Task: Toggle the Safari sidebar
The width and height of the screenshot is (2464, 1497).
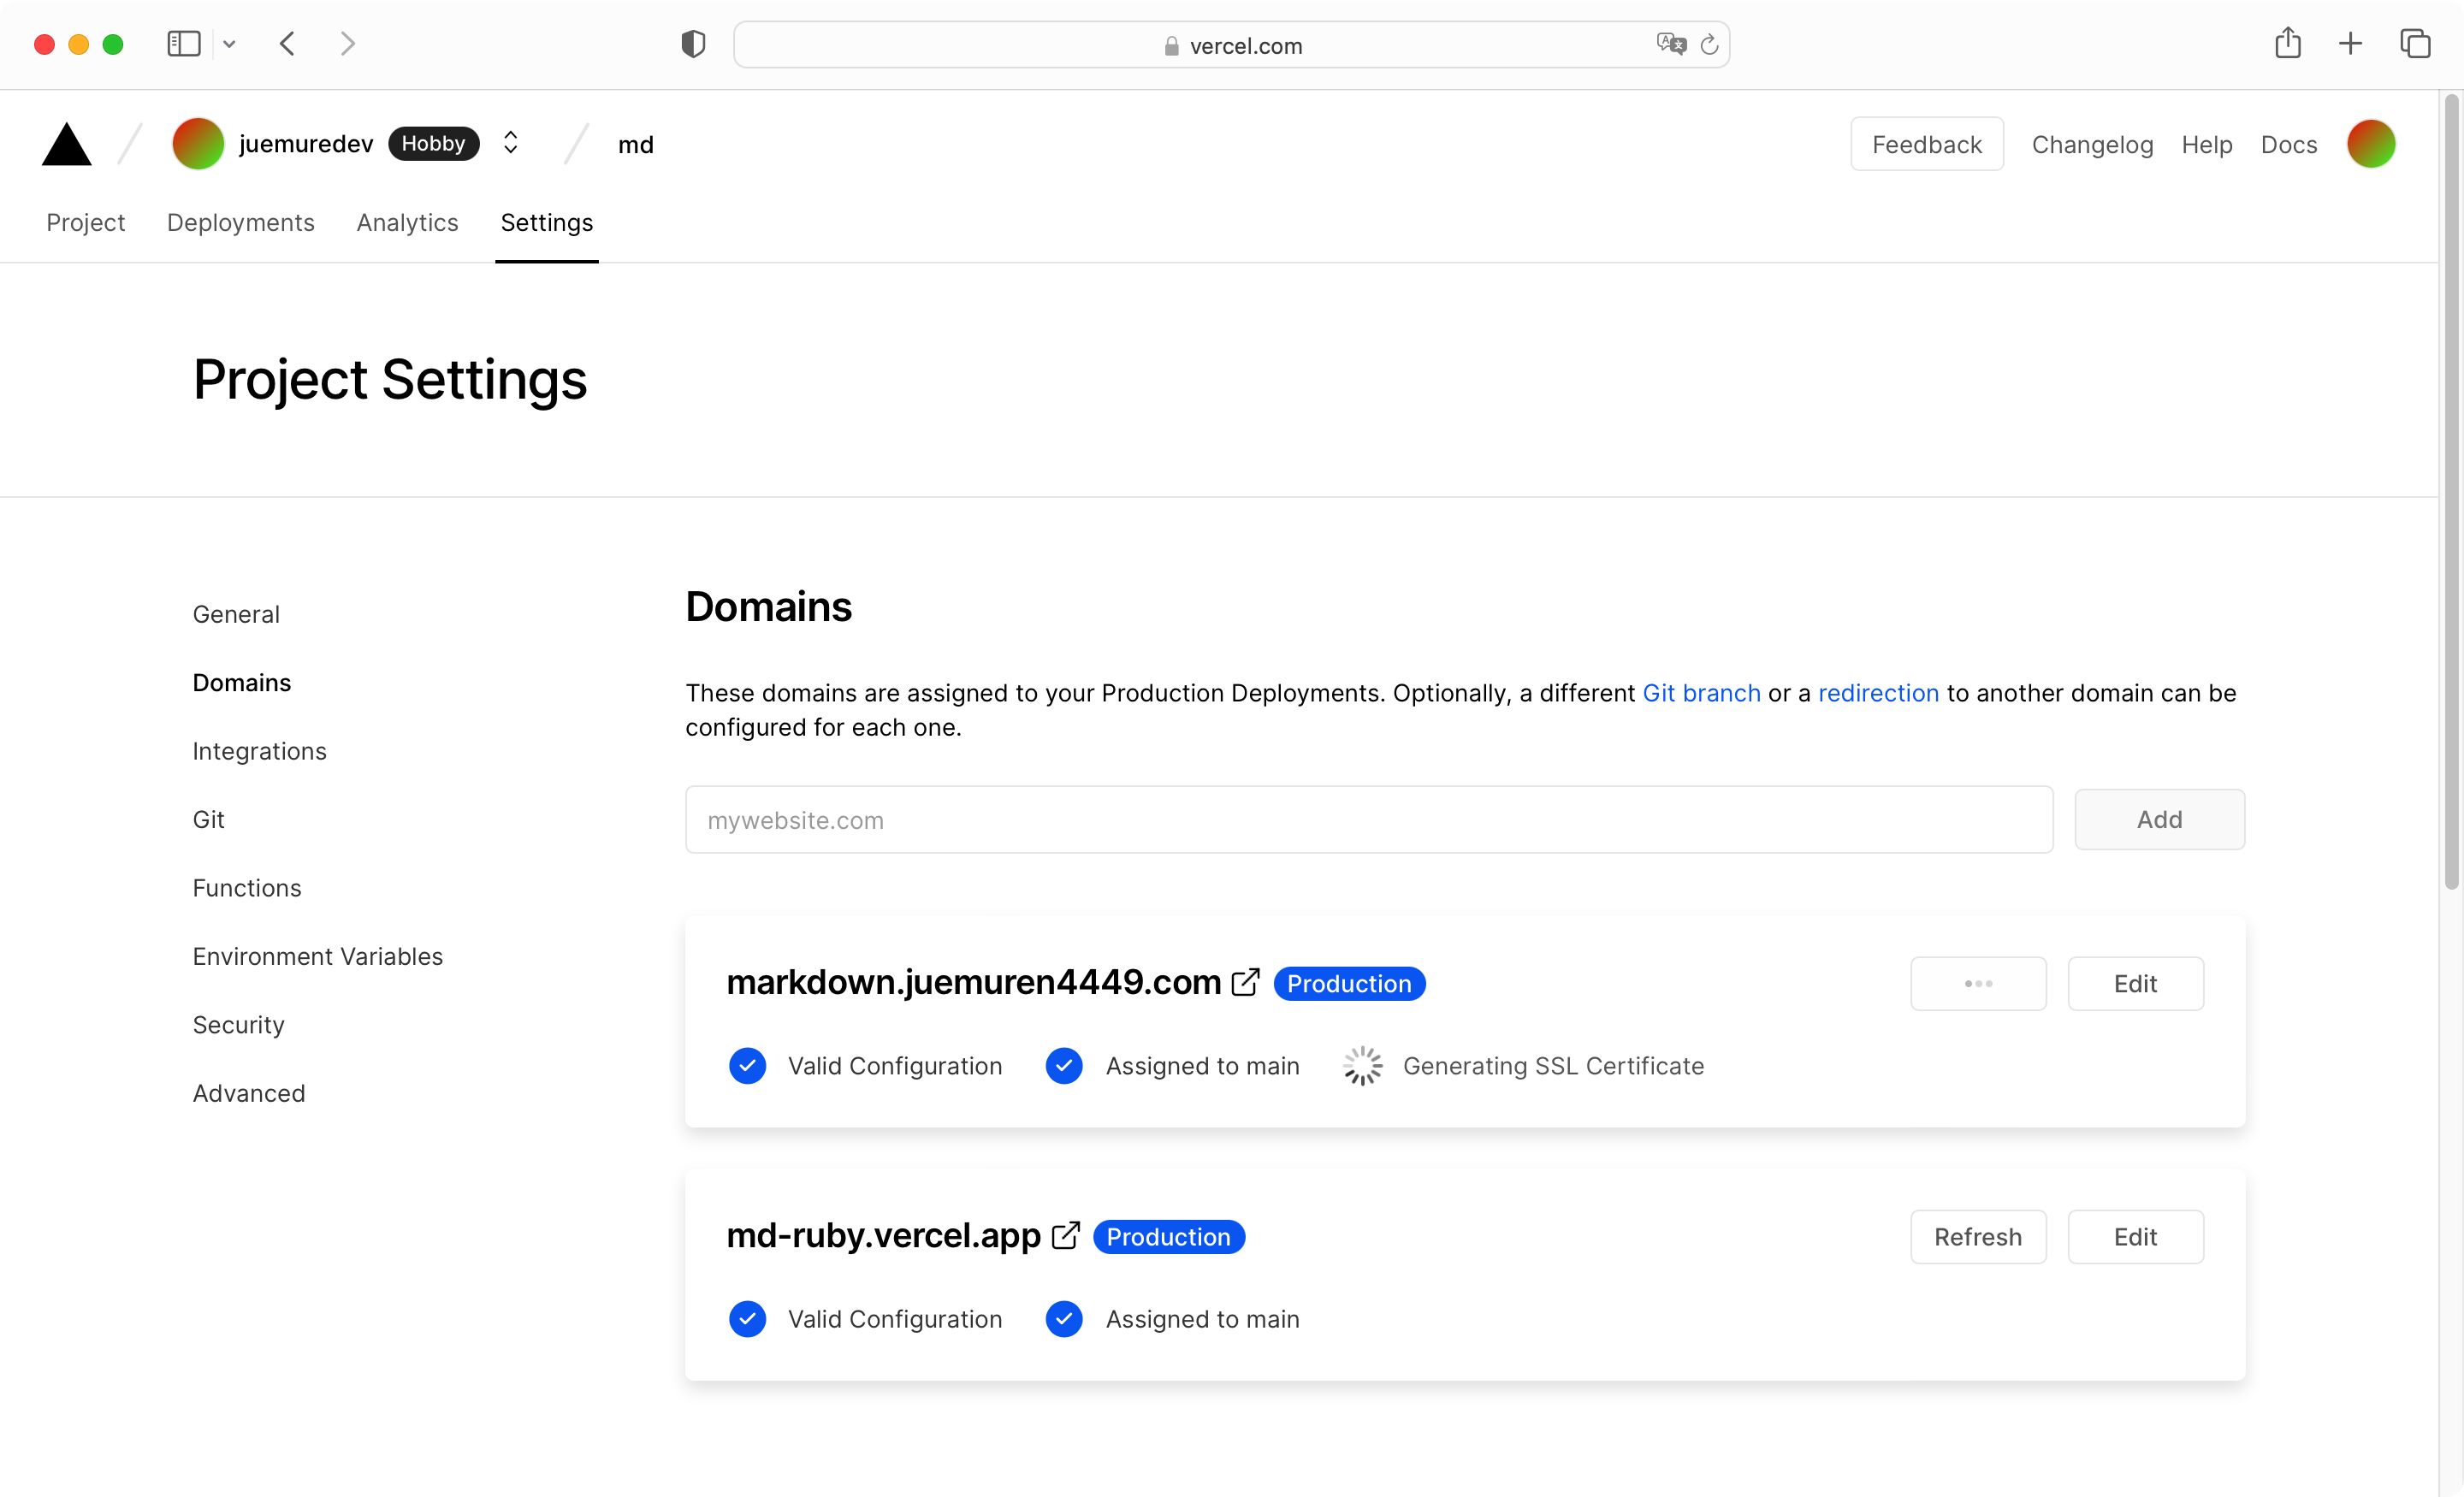Action: (183, 44)
